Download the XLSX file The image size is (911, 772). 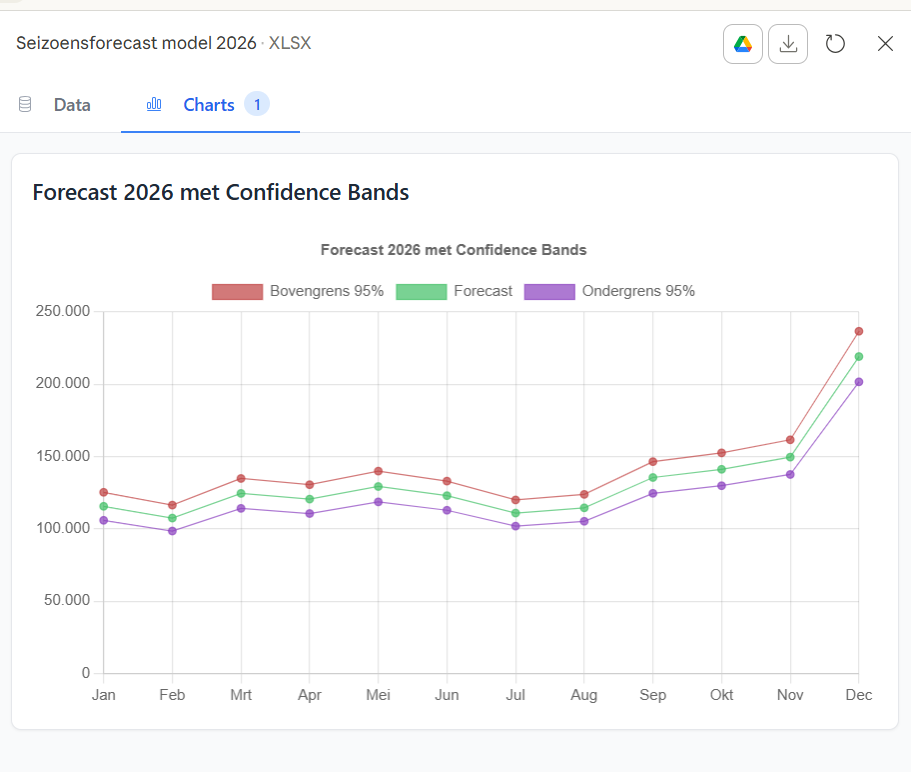tap(788, 44)
